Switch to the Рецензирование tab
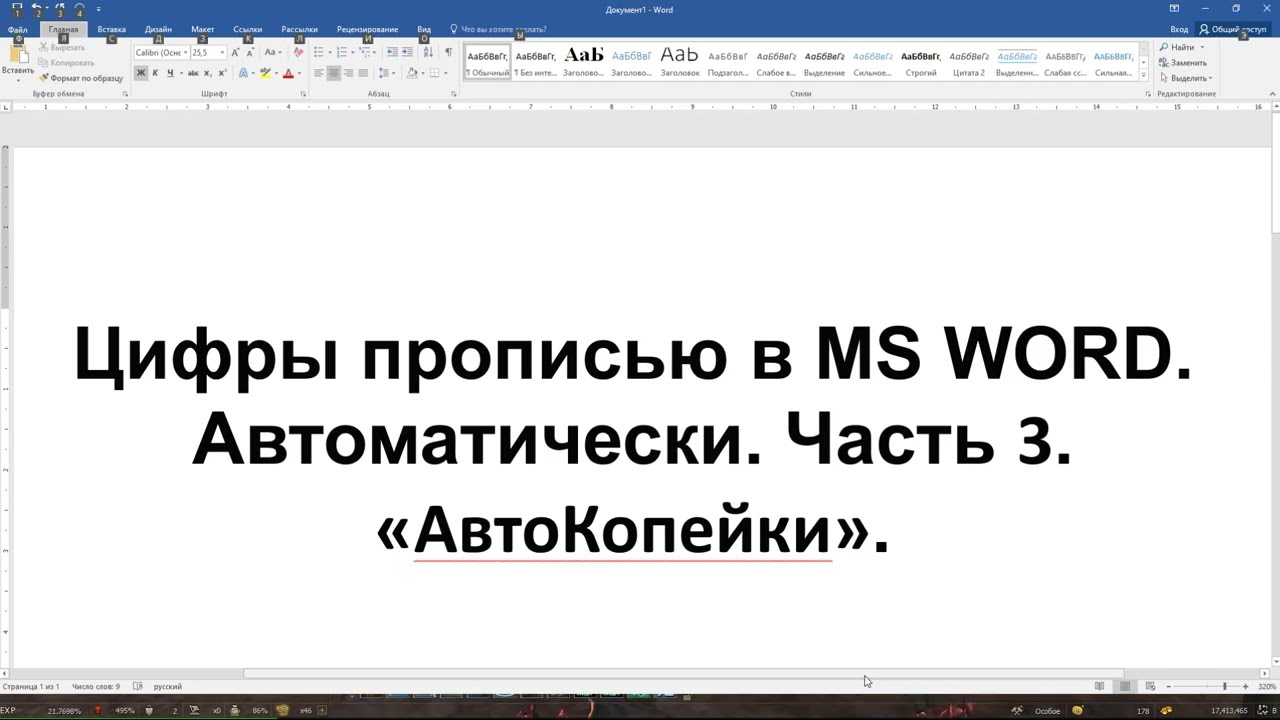The height and width of the screenshot is (720, 1280). (x=367, y=29)
